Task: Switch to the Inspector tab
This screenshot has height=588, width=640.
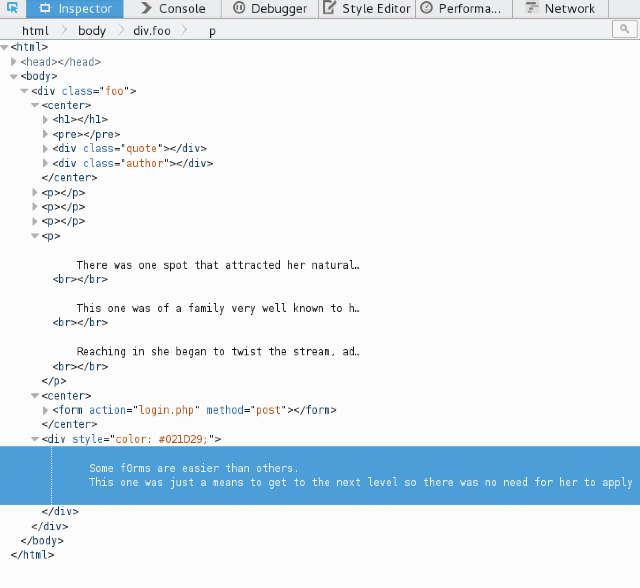Action: click(75, 9)
